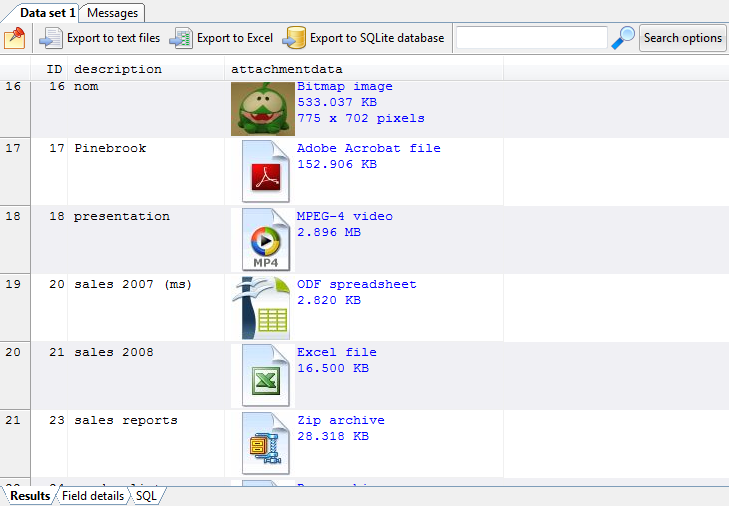
Task: Click the ID column header
Action: point(49,69)
